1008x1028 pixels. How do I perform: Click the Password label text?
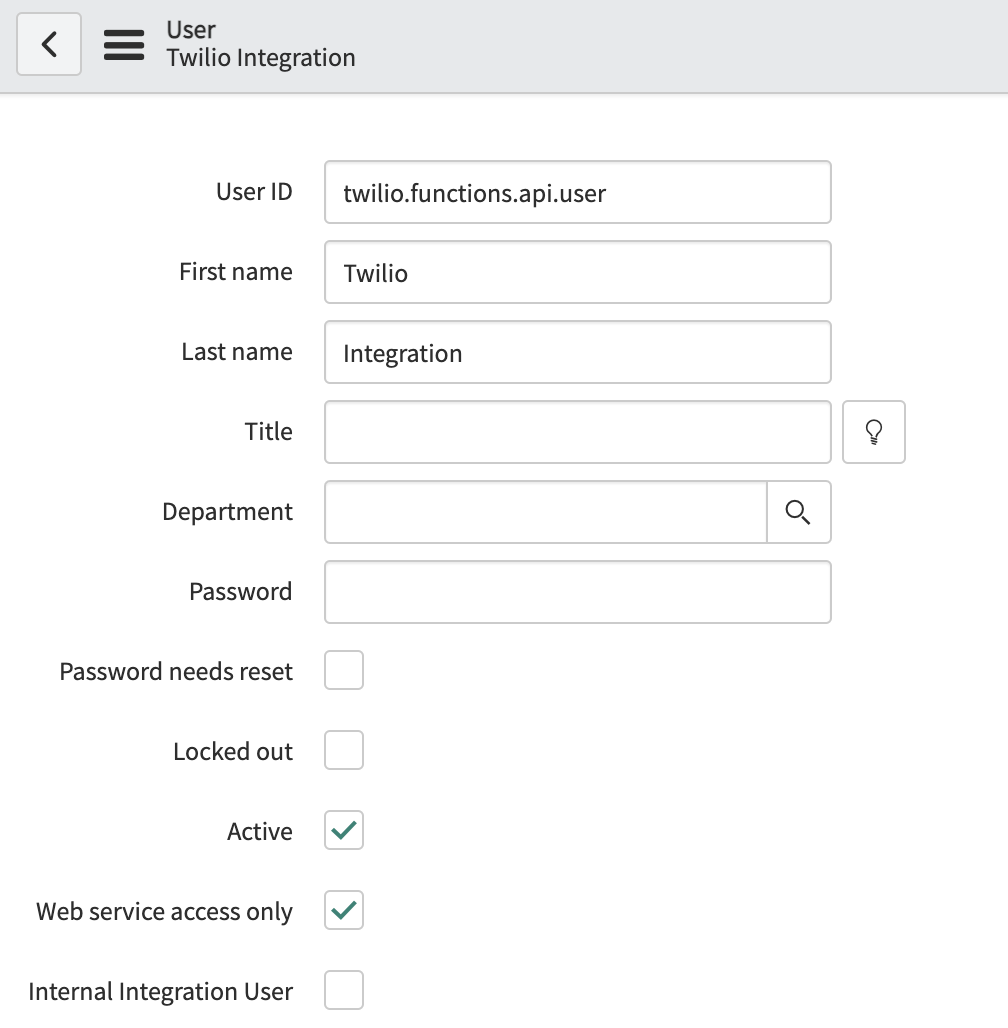pyautogui.click(x=241, y=591)
